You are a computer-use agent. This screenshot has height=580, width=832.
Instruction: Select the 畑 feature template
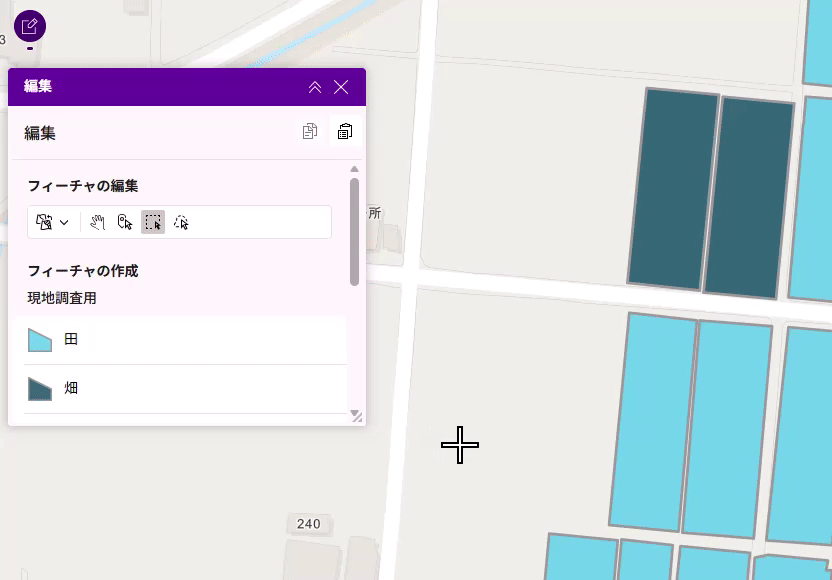tap(180, 388)
